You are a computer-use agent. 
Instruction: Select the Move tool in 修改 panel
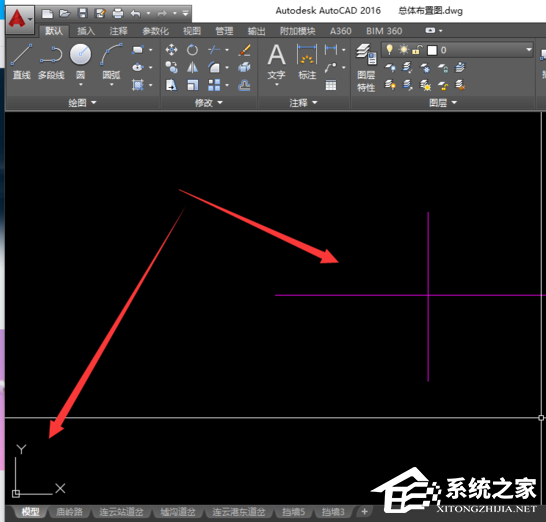click(171, 50)
